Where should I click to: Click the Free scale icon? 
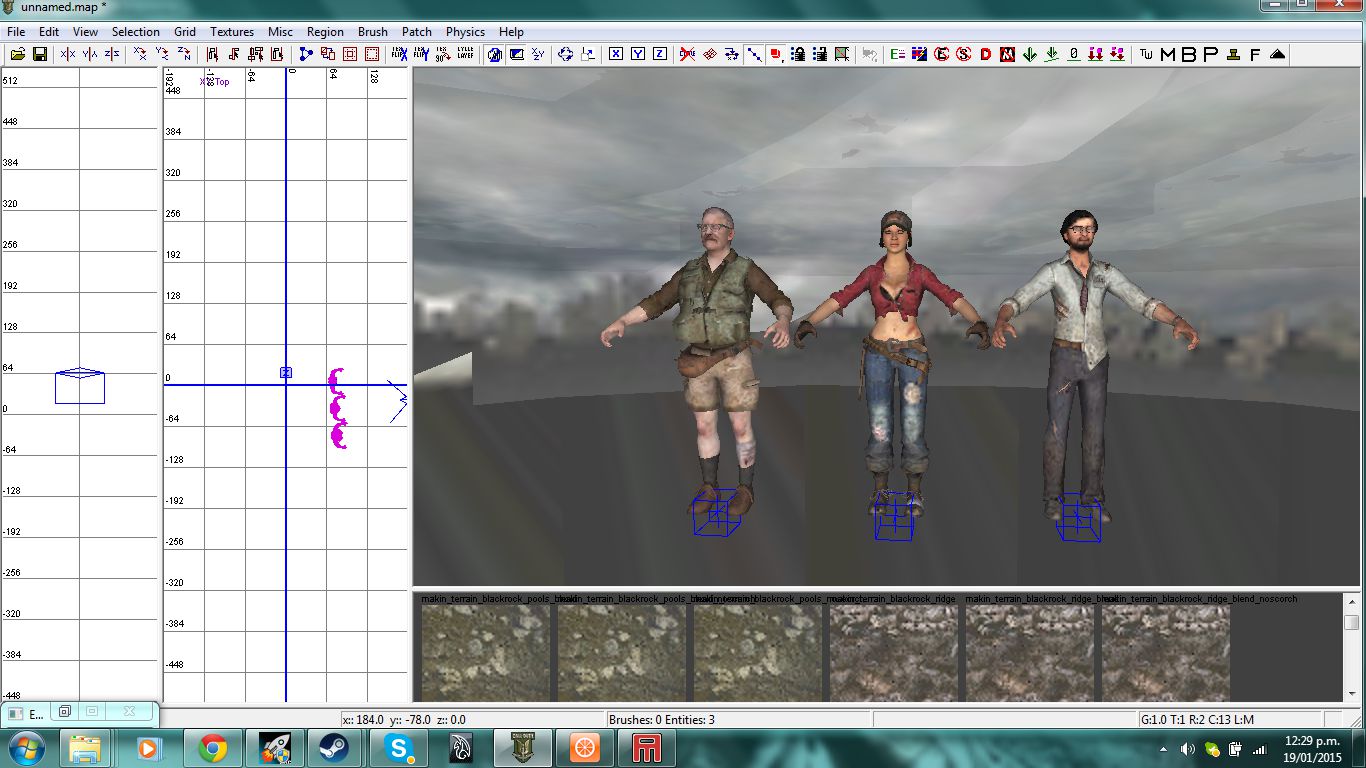pyautogui.click(x=588, y=54)
